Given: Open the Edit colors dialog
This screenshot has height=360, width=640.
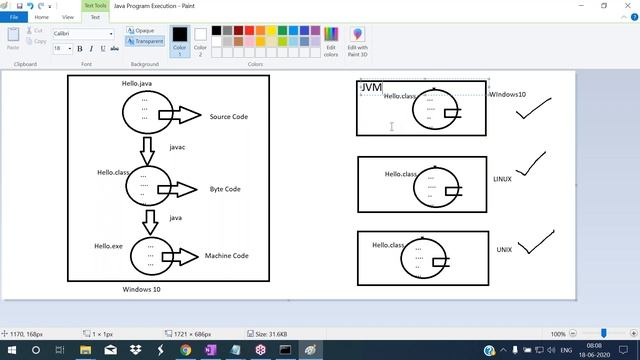Looking at the screenshot, I should 331,41.
